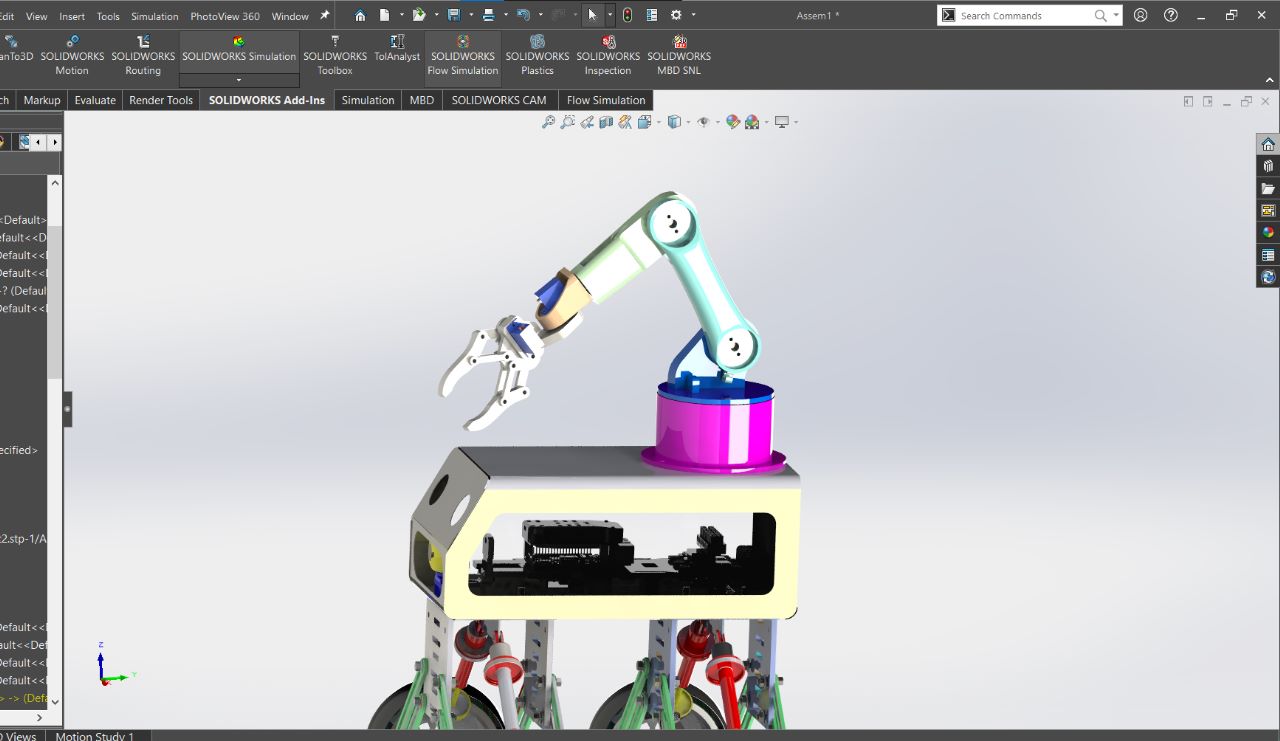Toggle the Section View icon
Viewport: 1280px width, 741px height.
point(606,122)
